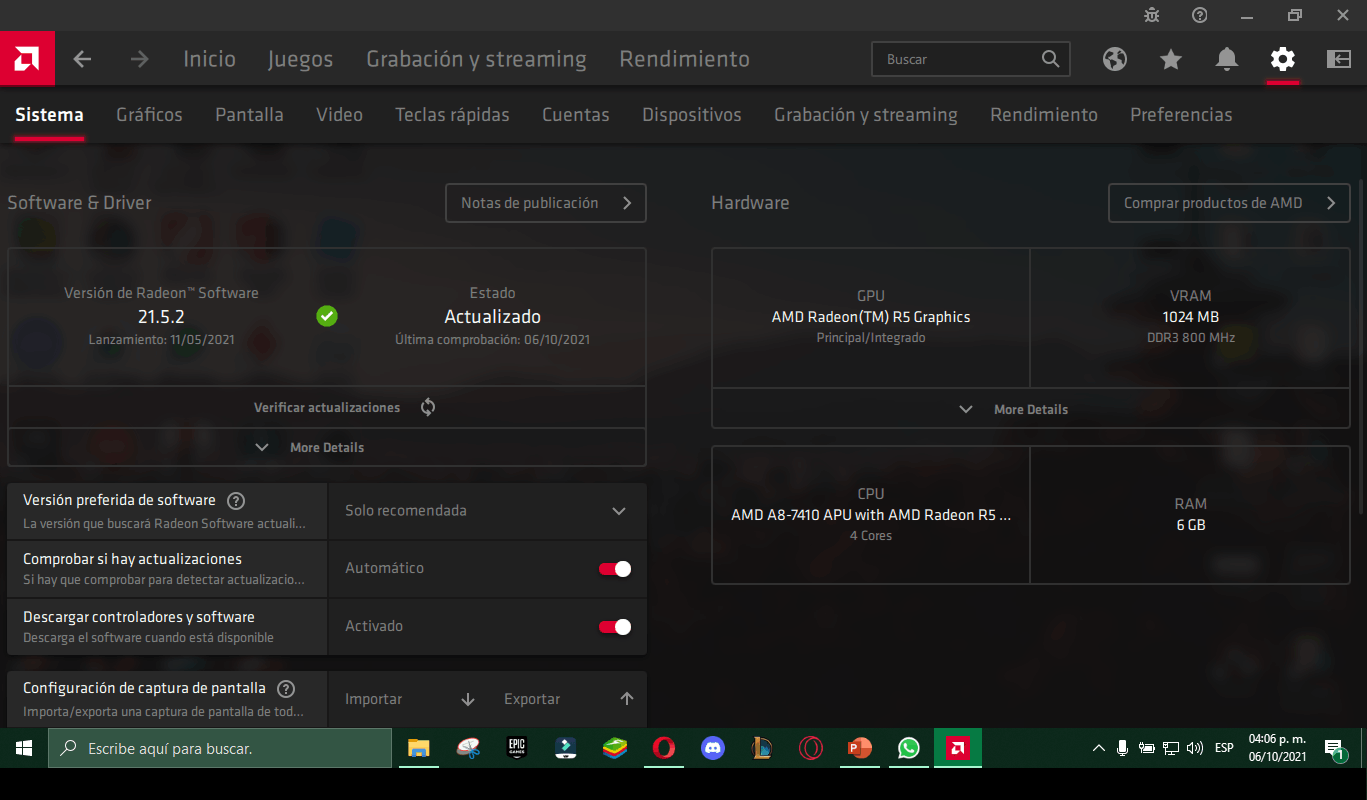Click Notas de publicación button
Screen dimensions: 1367x800
(x=546, y=203)
